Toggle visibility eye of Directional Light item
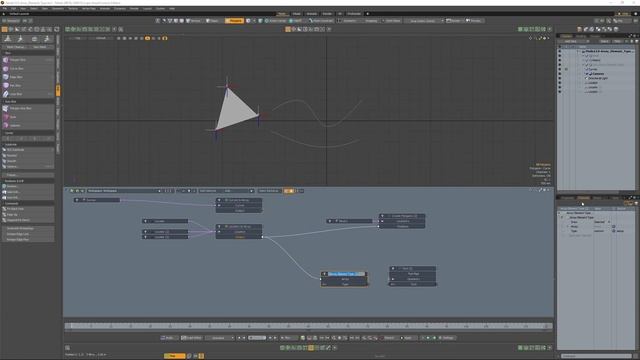The width and height of the screenshot is (640, 360). tap(560, 78)
